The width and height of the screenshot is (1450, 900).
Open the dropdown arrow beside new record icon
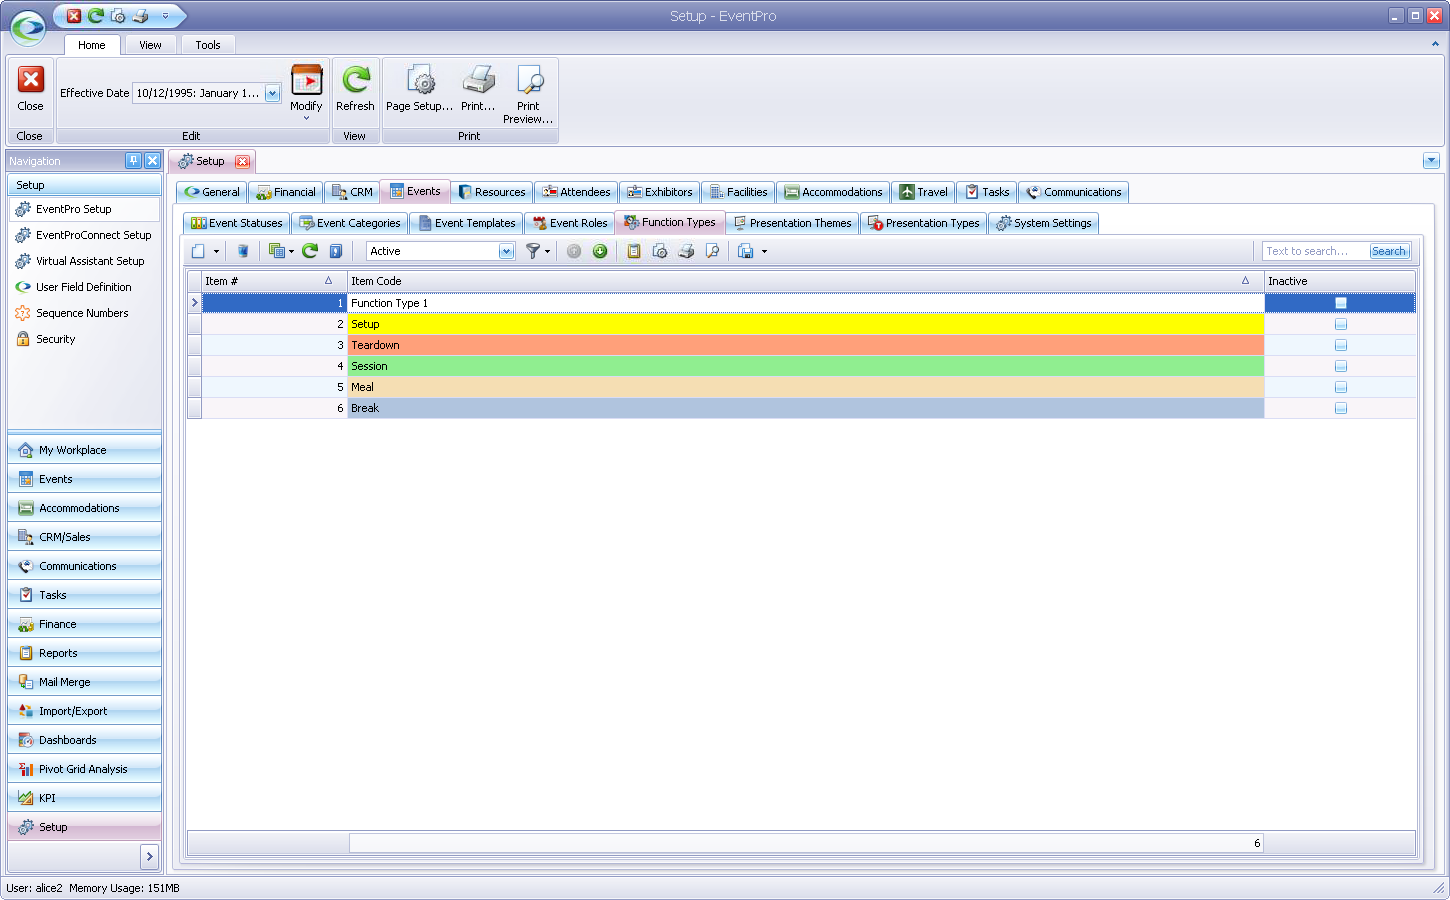(x=216, y=252)
